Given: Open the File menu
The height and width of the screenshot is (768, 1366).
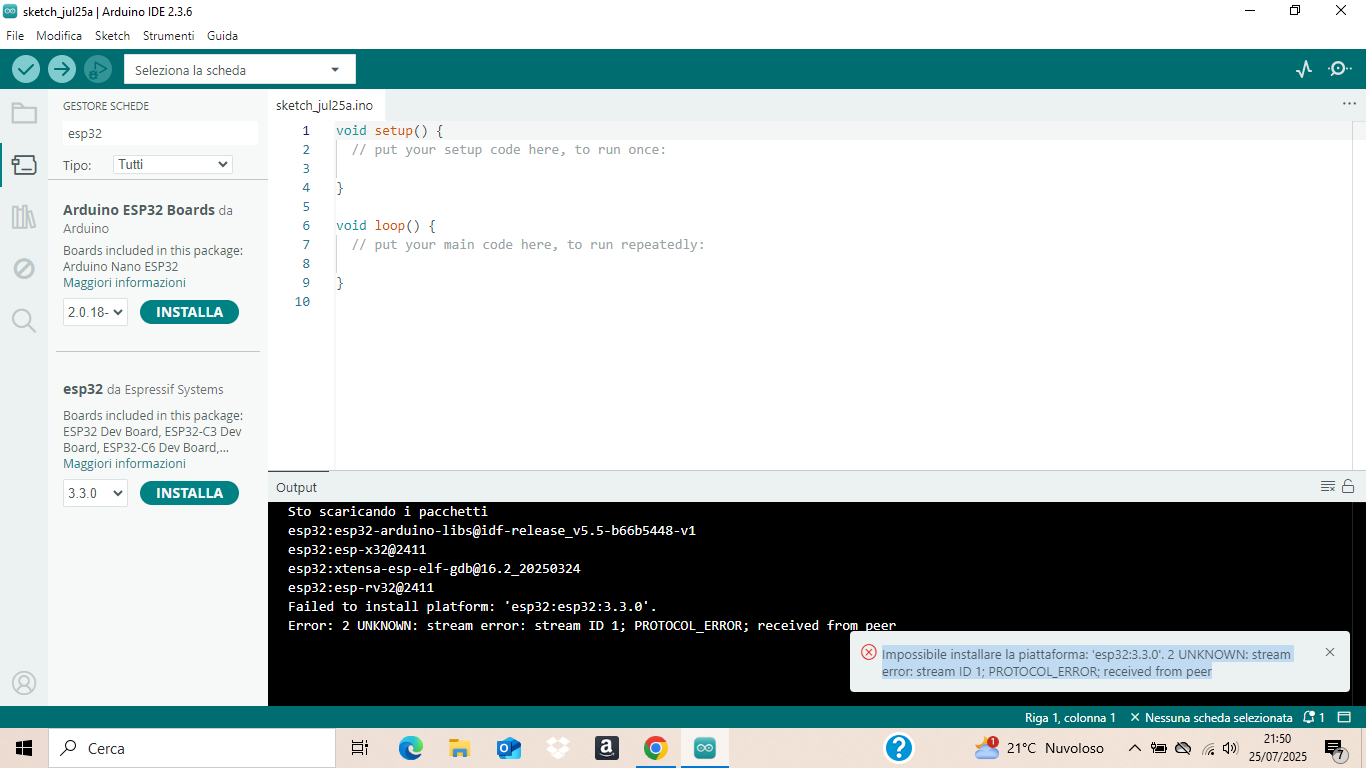Looking at the screenshot, I should point(15,35).
